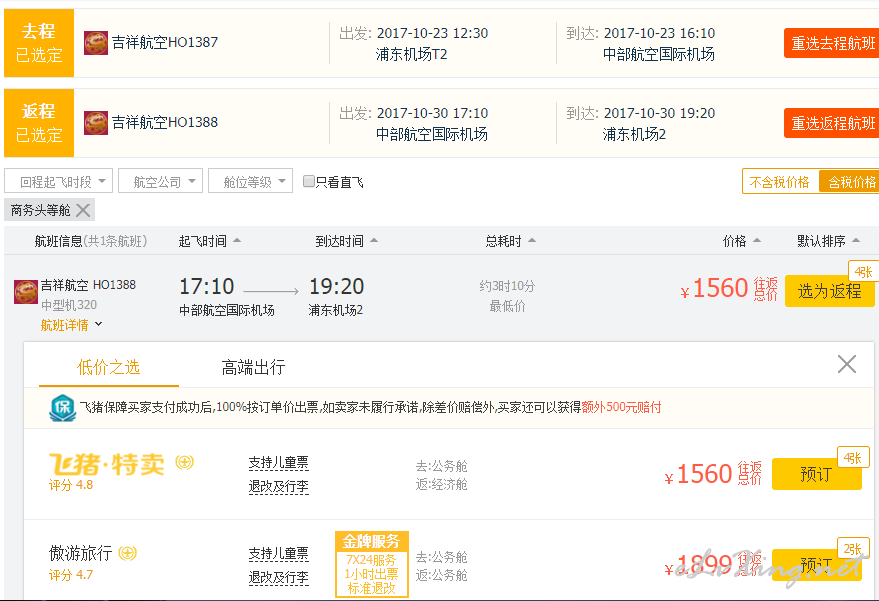879x601 pixels.
Task: Click the 飞猪·特卖 seller logo
Action: 107,464
